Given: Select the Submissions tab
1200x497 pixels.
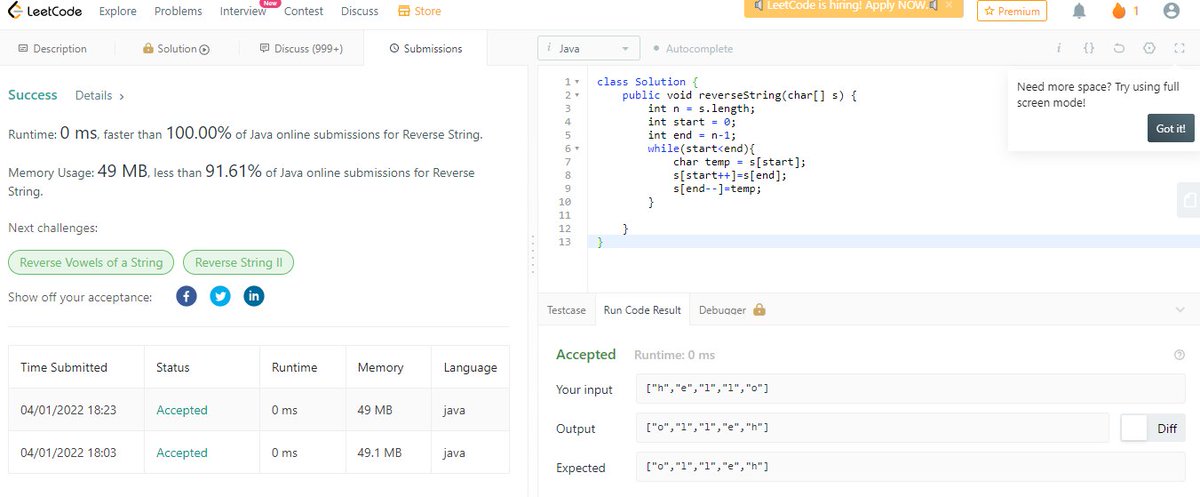Looking at the screenshot, I should pyautogui.click(x=425, y=48).
